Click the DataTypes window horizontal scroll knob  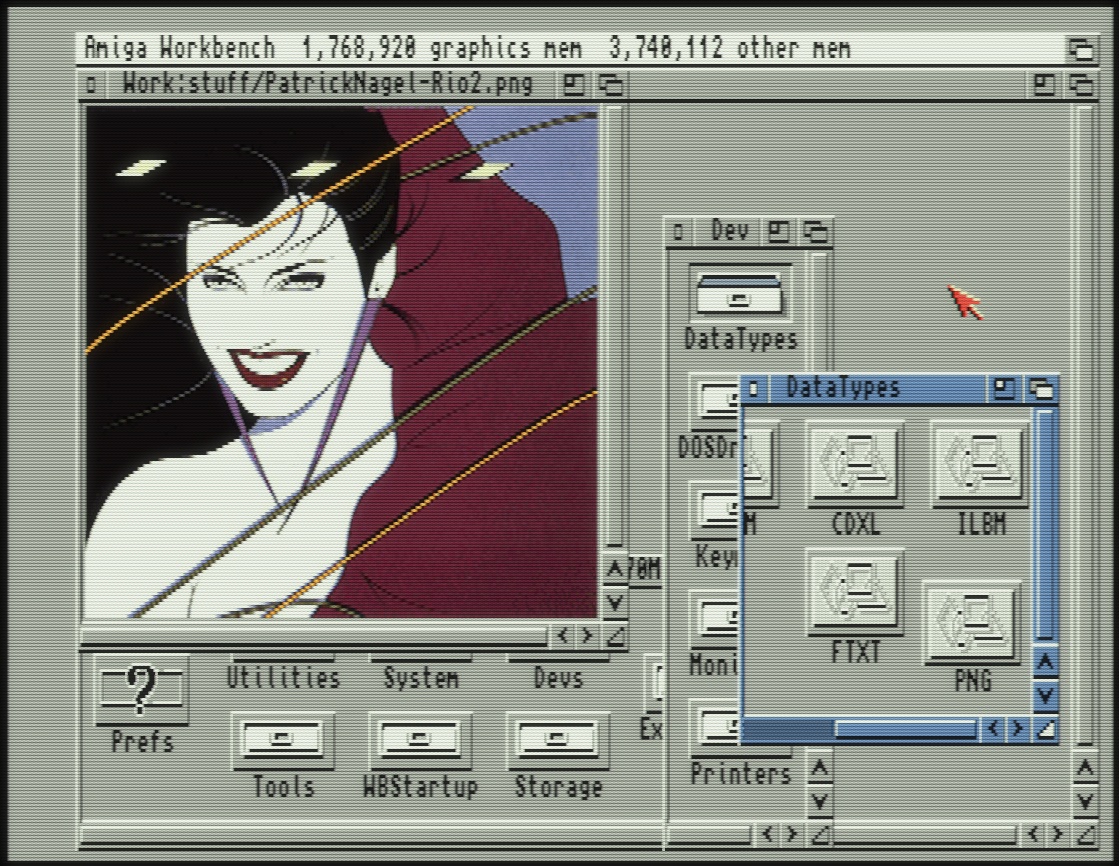tap(906, 729)
